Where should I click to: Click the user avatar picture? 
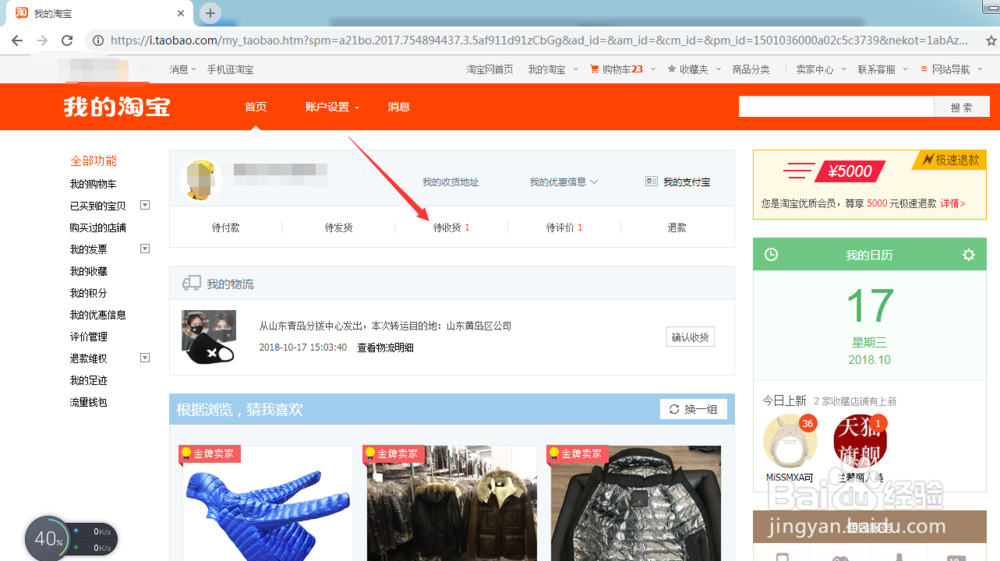(x=200, y=179)
